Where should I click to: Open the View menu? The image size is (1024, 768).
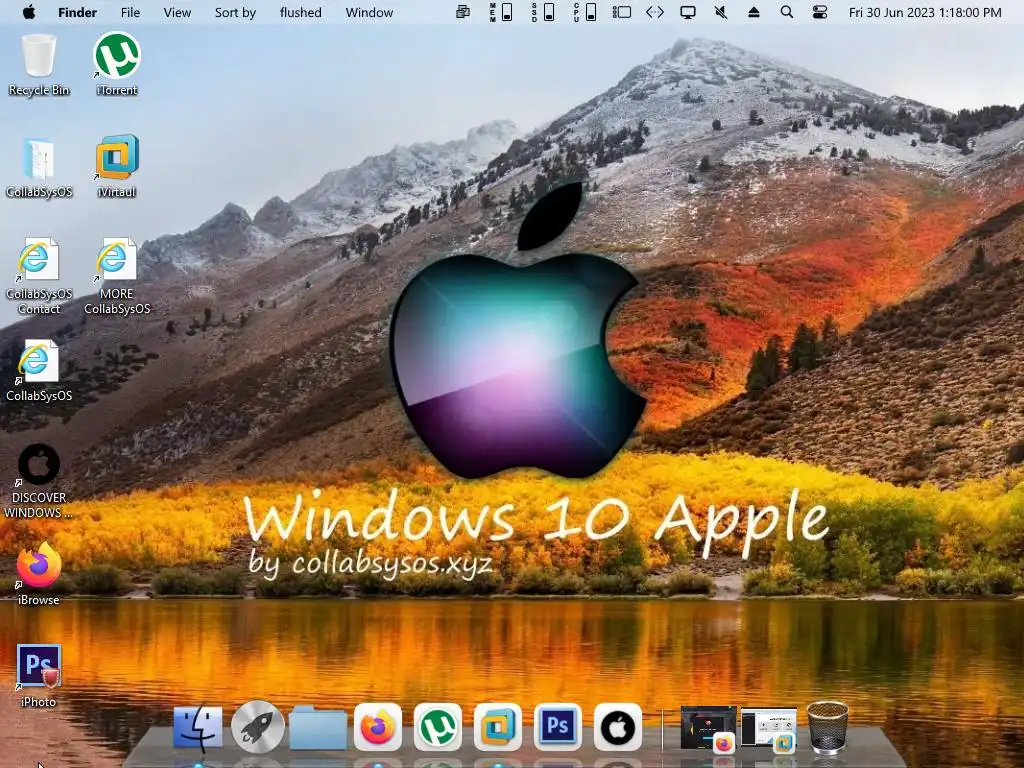click(177, 12)
